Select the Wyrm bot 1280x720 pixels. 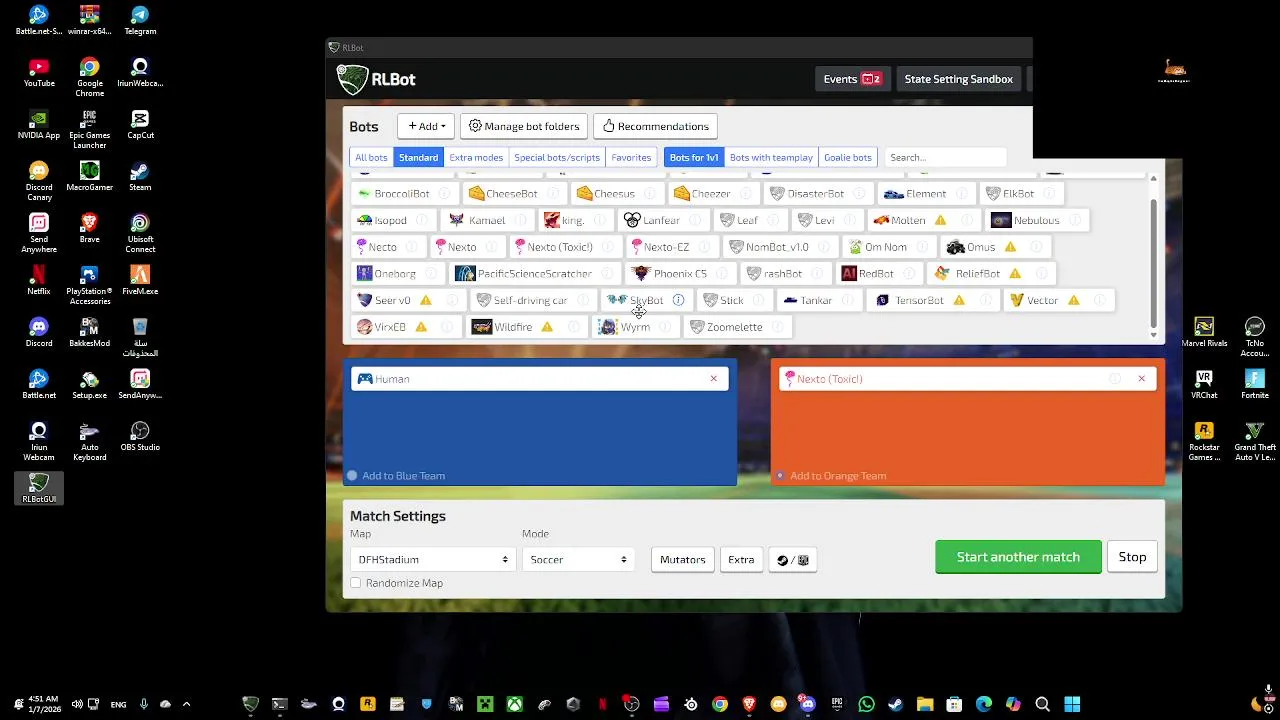pos(634,327)
